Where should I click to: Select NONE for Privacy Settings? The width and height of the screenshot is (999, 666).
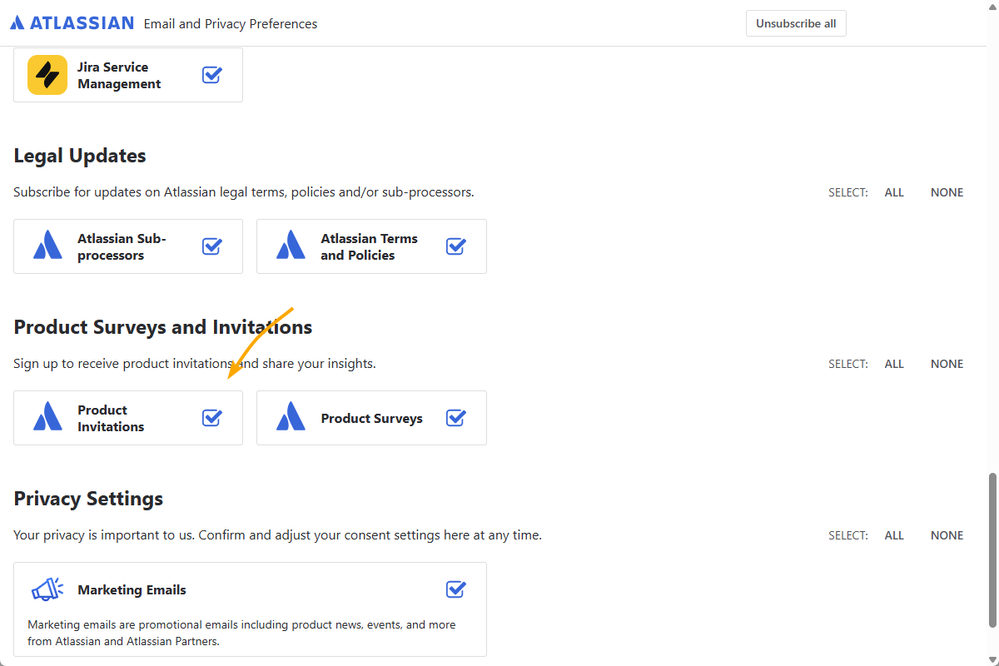[947, 535]
